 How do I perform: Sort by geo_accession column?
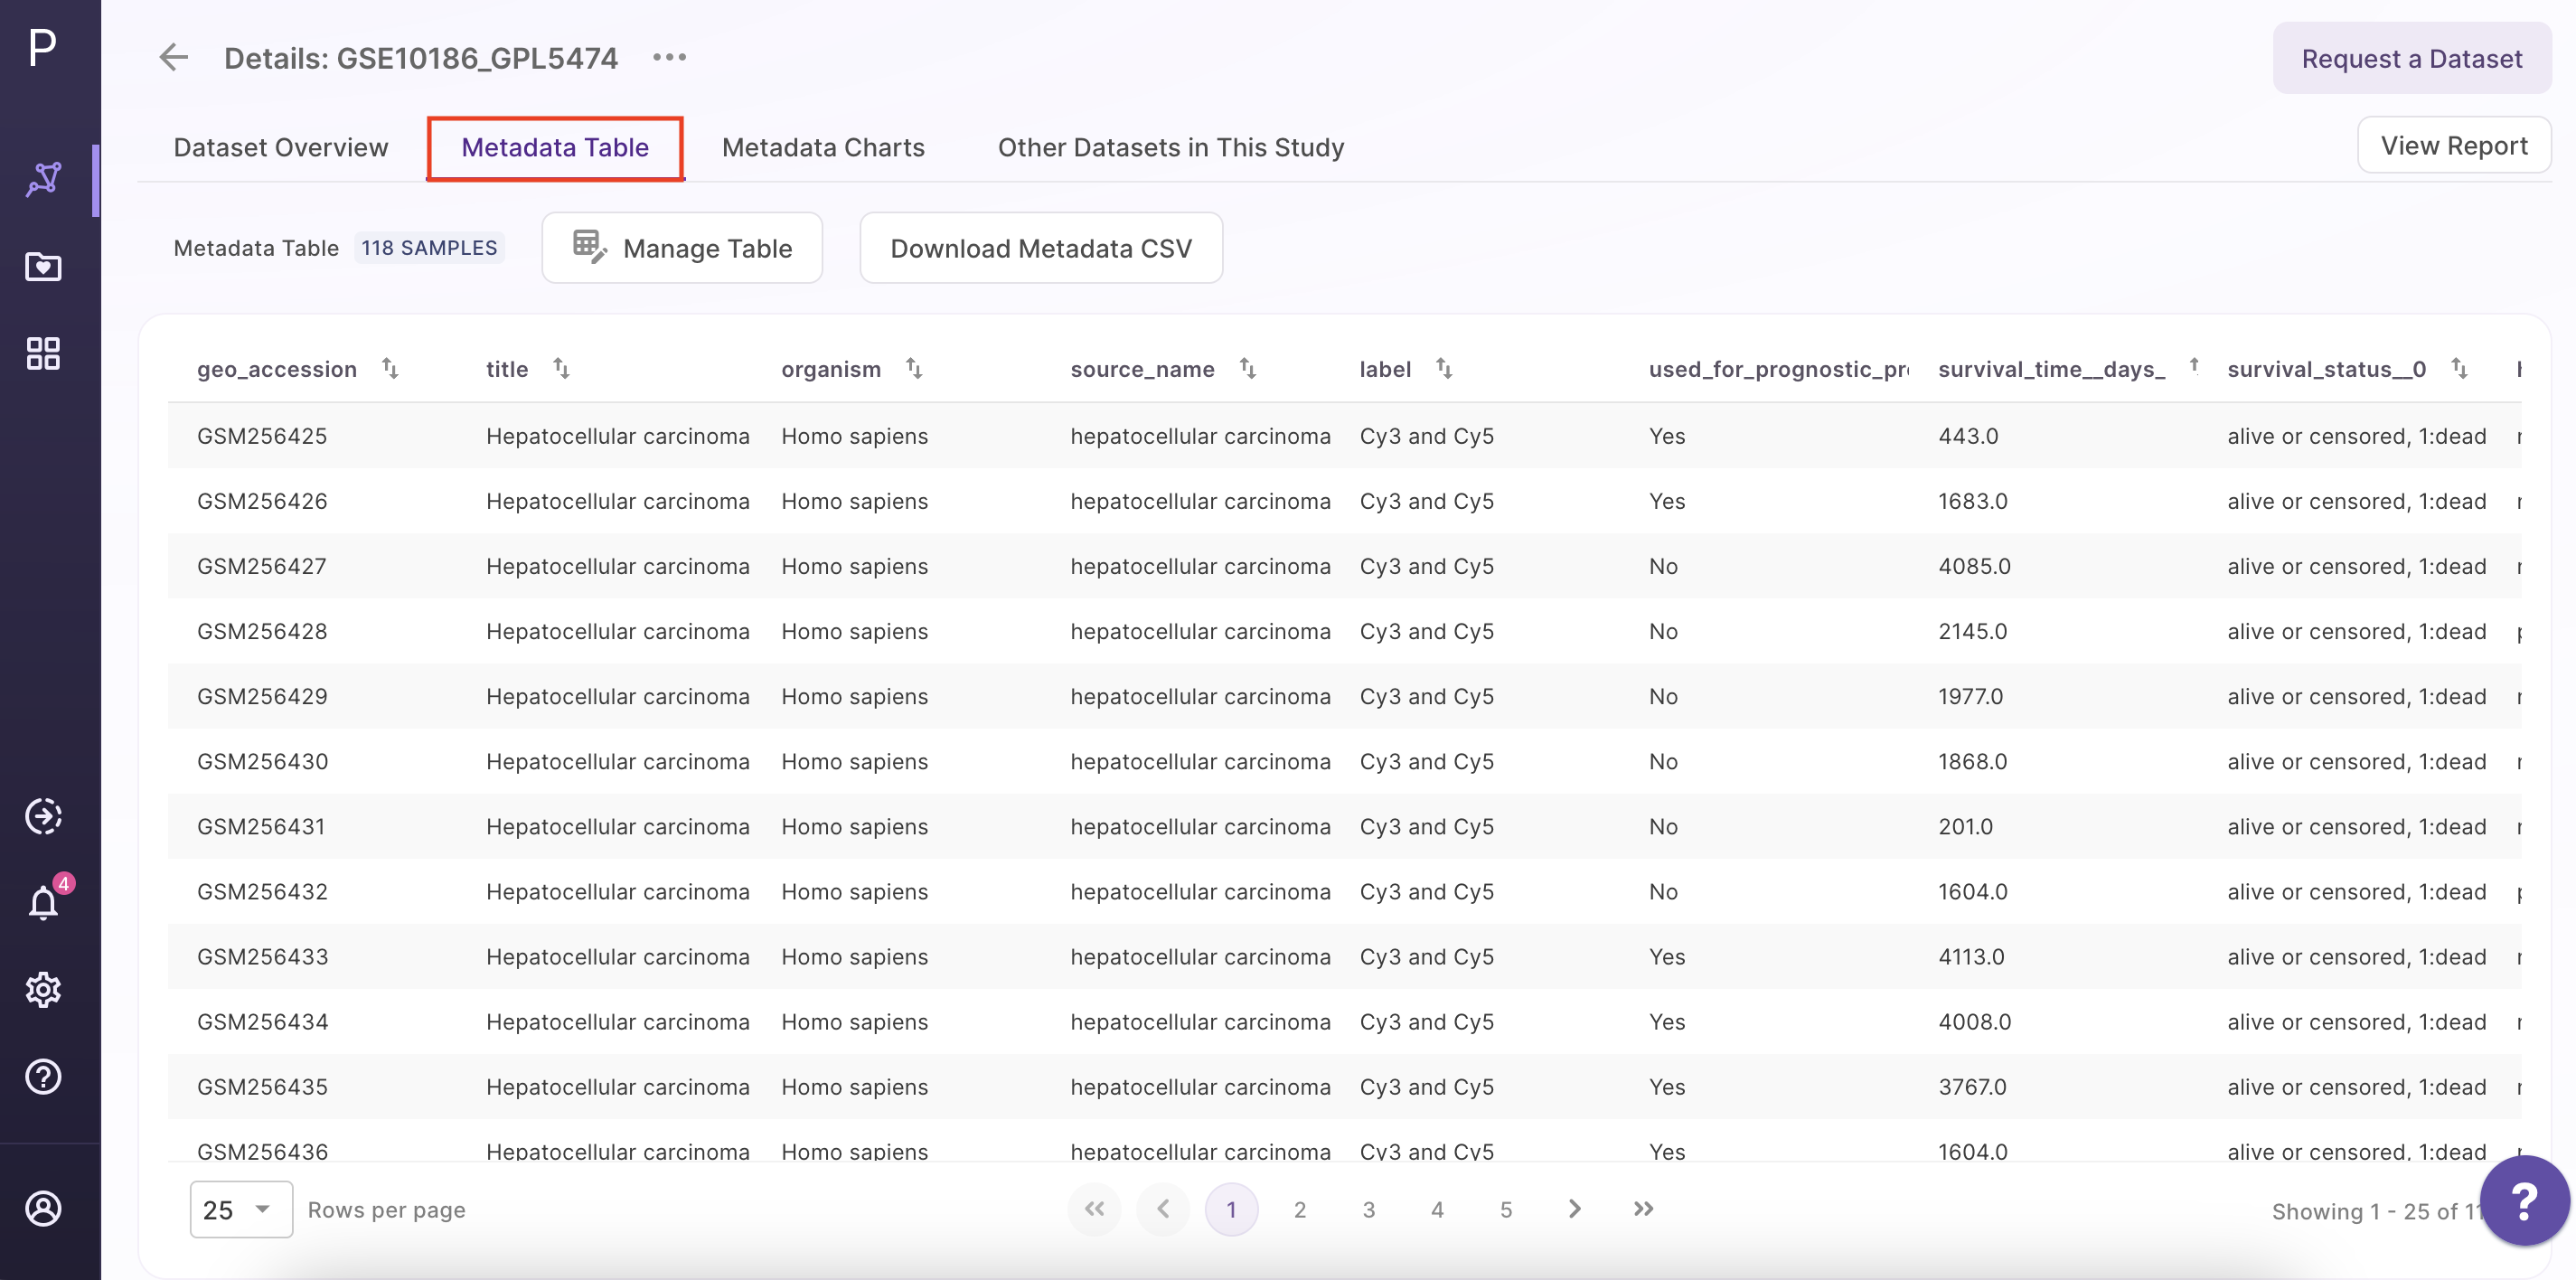click(x=390, y=369)
